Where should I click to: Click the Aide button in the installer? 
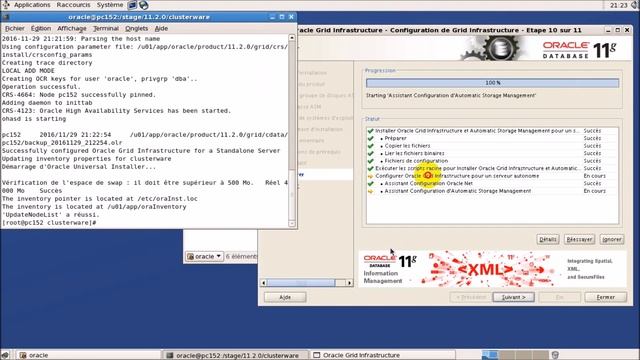pos(285,297)
